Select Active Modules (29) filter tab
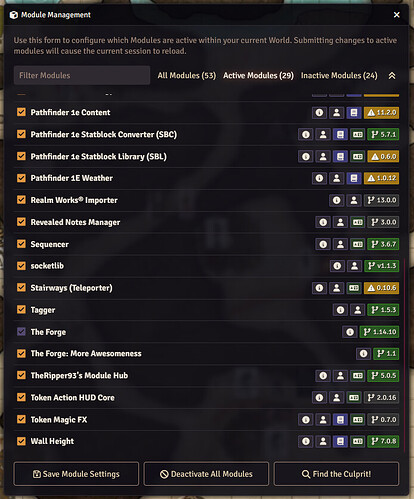This screenshot has height=499, width=414. (258, 76)
